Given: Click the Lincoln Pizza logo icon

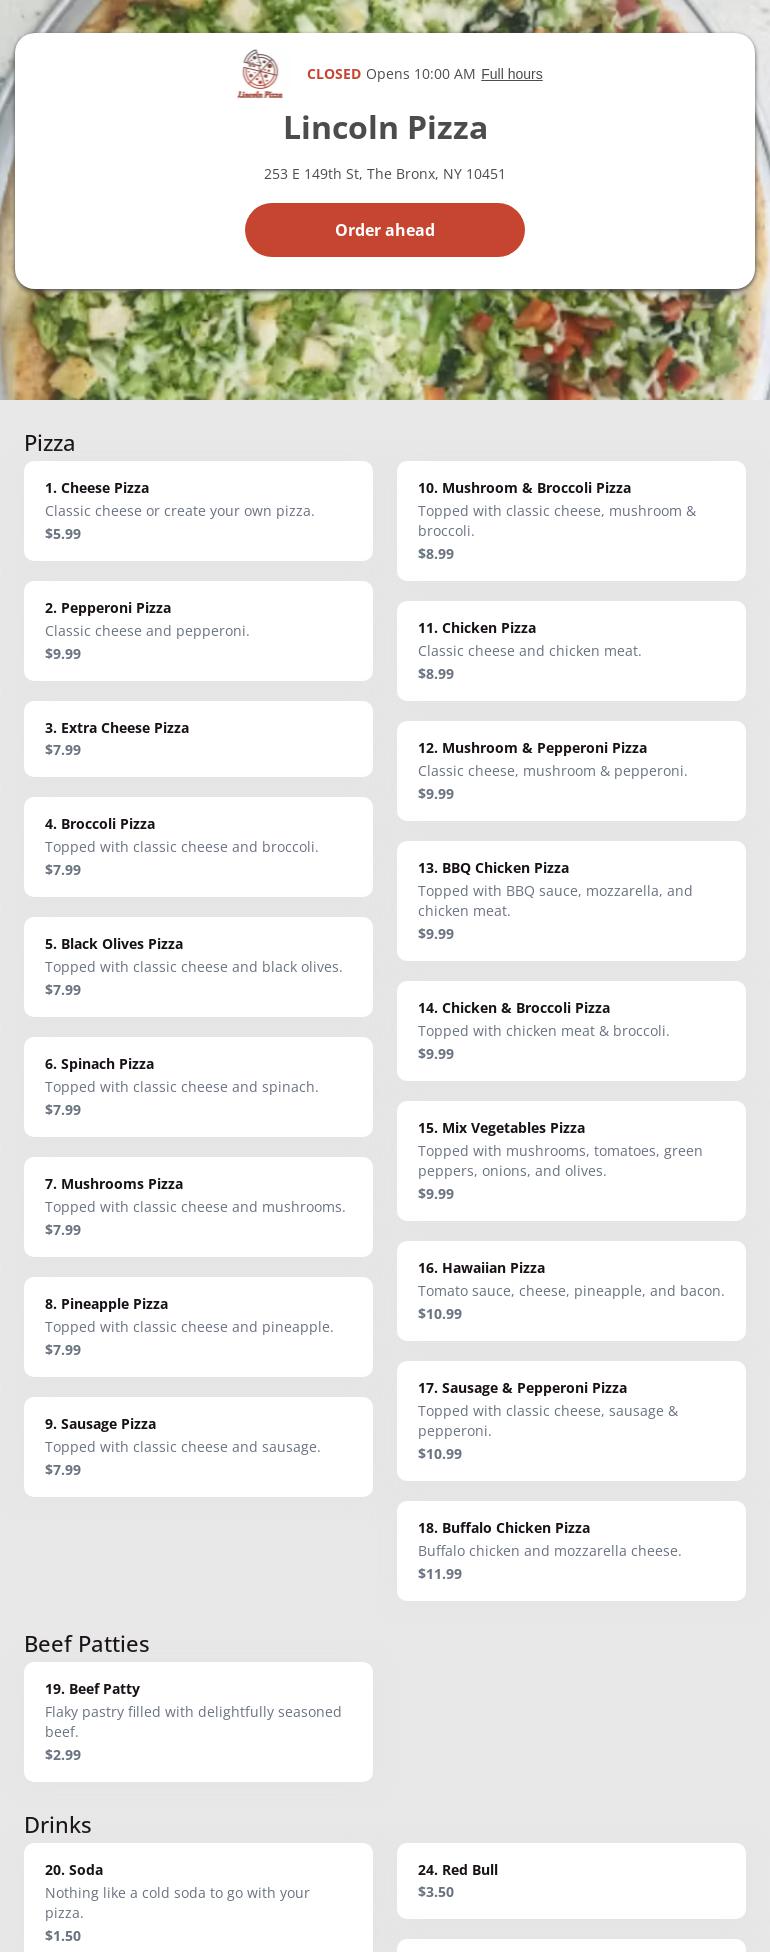Looking at the screenshot, I should pos(260,74).
